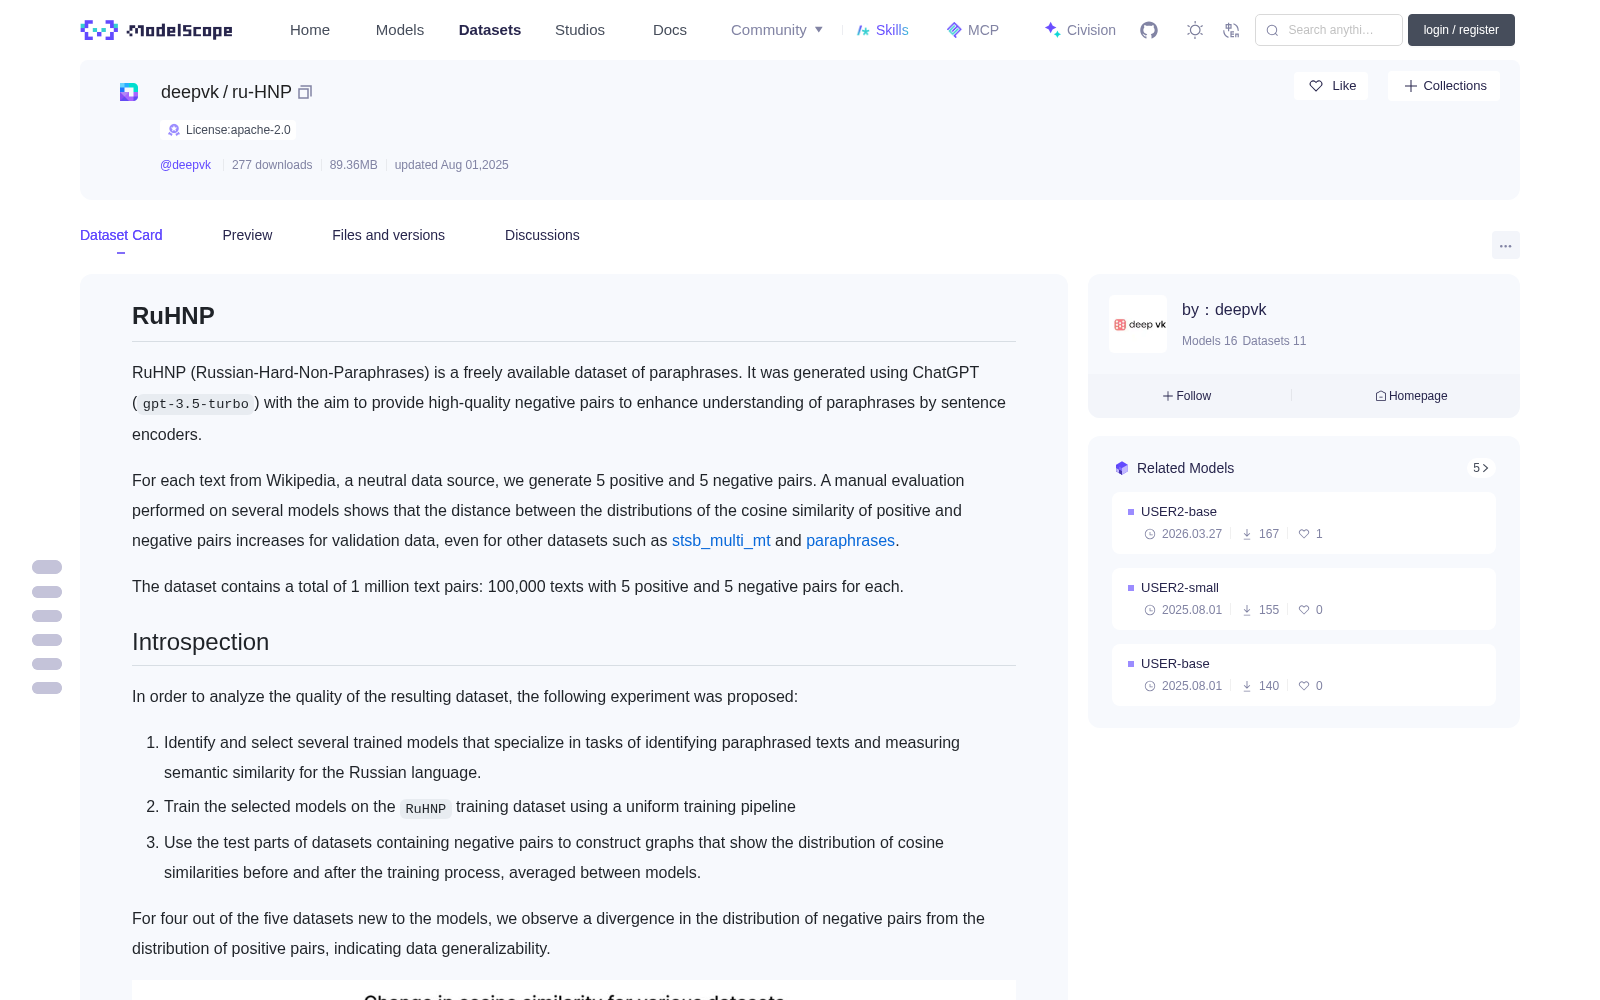1600x1000 pixels.
Task: Copy dataset name ru-HNP icon
Action: click(305, 92)
